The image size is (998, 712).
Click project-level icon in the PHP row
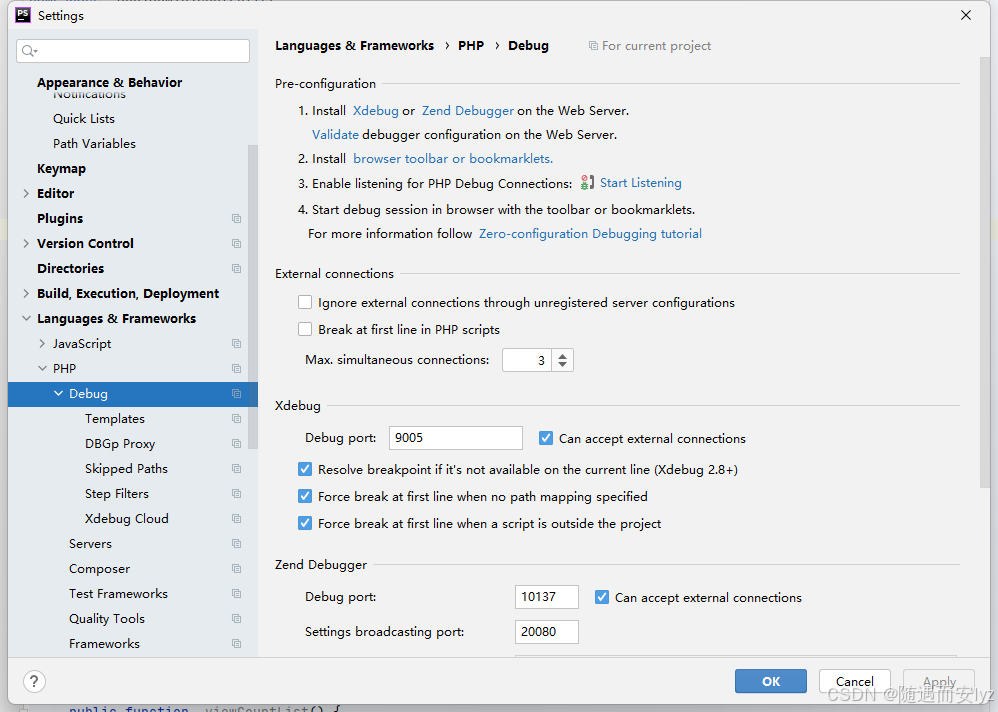[237, 368]
